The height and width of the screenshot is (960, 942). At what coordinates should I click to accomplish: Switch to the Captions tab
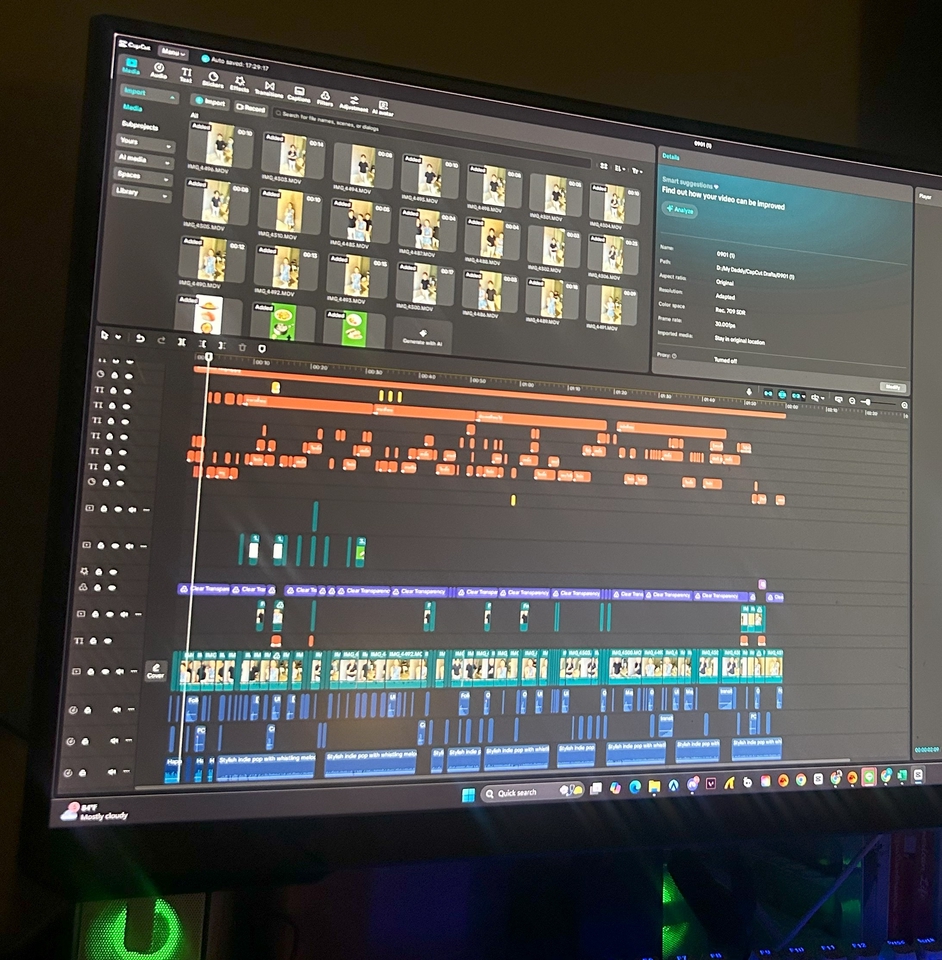coord(297,94)
